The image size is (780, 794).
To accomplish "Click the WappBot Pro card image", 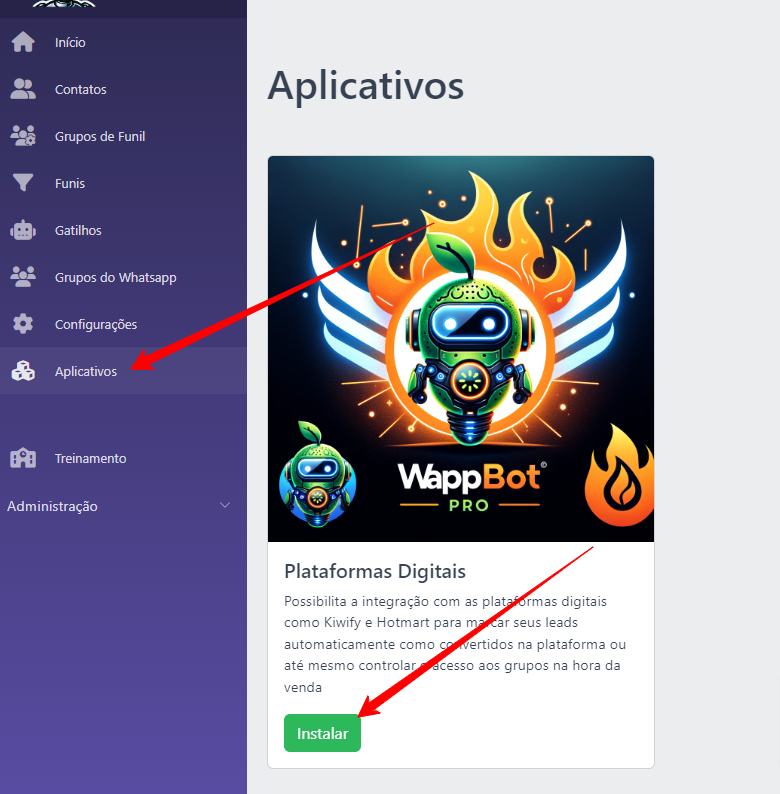I will (x=461, y=349).
